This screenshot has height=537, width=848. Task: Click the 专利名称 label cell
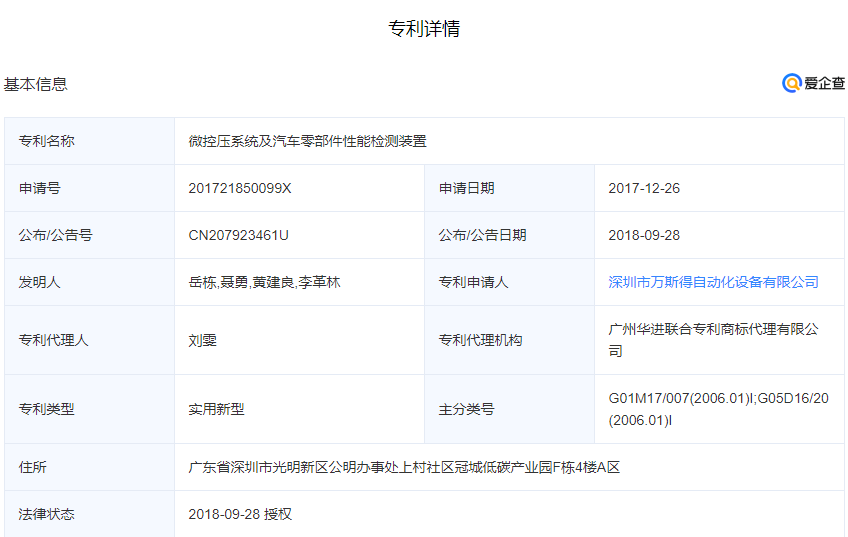(89, 141)
